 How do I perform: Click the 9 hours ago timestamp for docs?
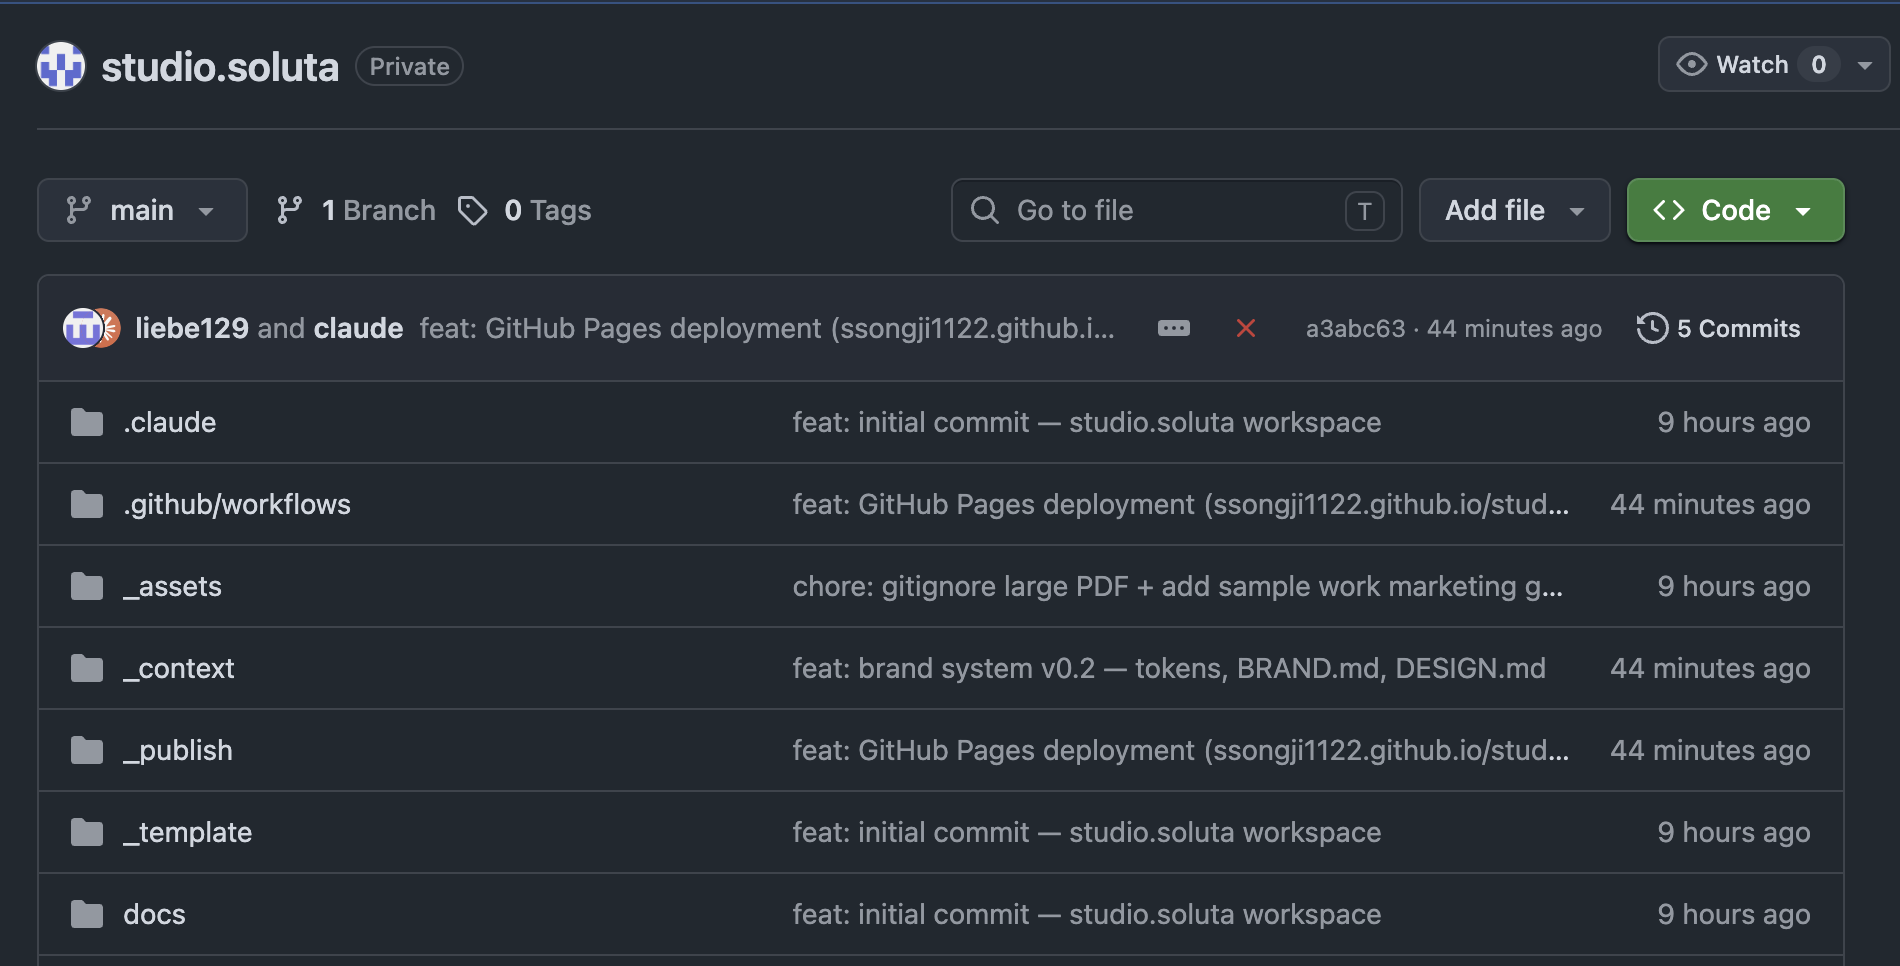click(x=1734, y=914)
